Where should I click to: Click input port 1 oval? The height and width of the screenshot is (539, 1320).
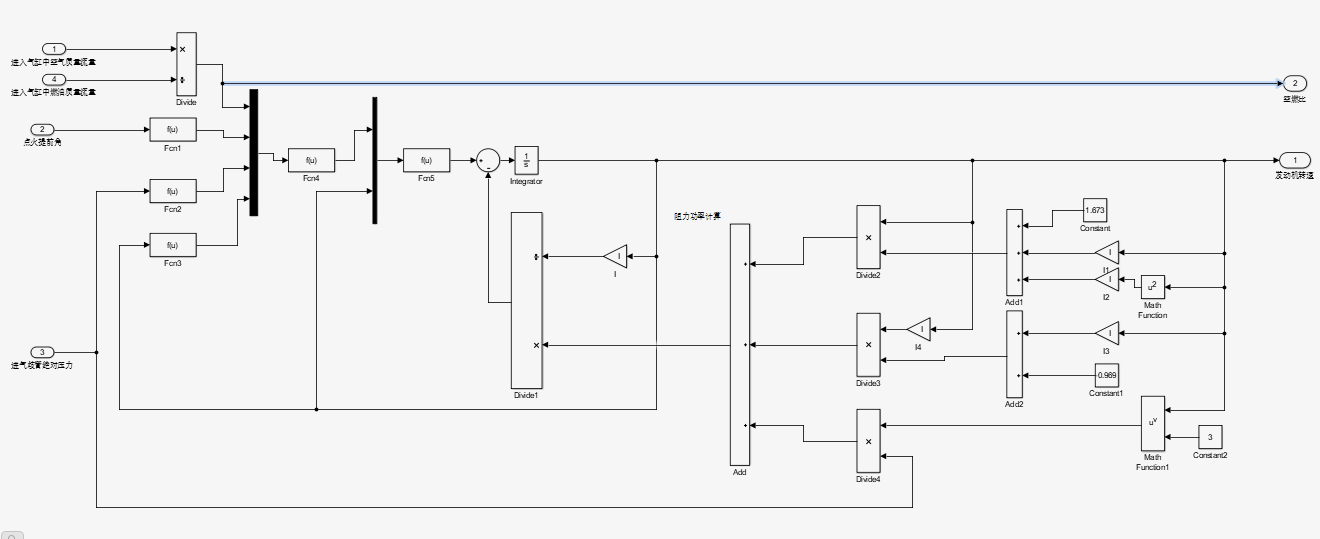click(55, 49)
